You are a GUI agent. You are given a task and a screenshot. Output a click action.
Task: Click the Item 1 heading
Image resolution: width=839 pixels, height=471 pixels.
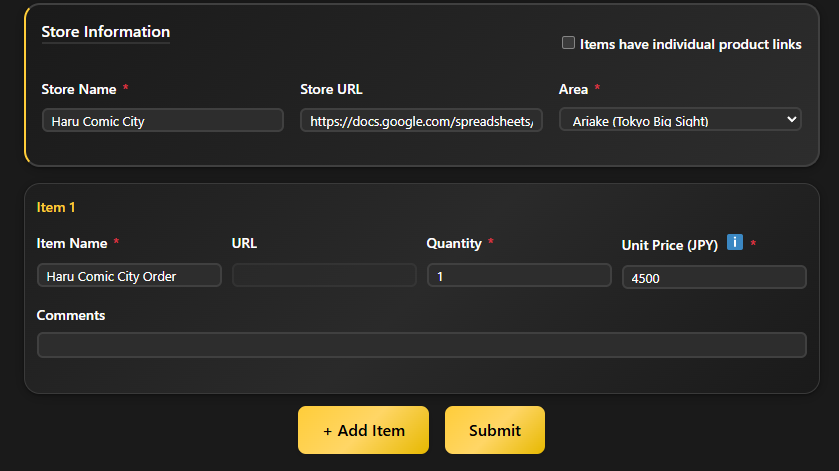56,207
